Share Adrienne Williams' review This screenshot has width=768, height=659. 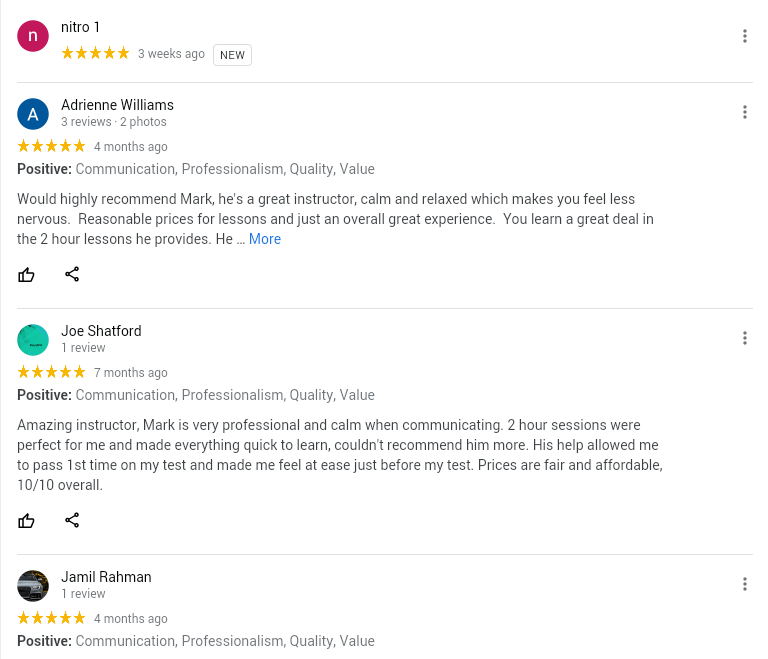point(72,274)
